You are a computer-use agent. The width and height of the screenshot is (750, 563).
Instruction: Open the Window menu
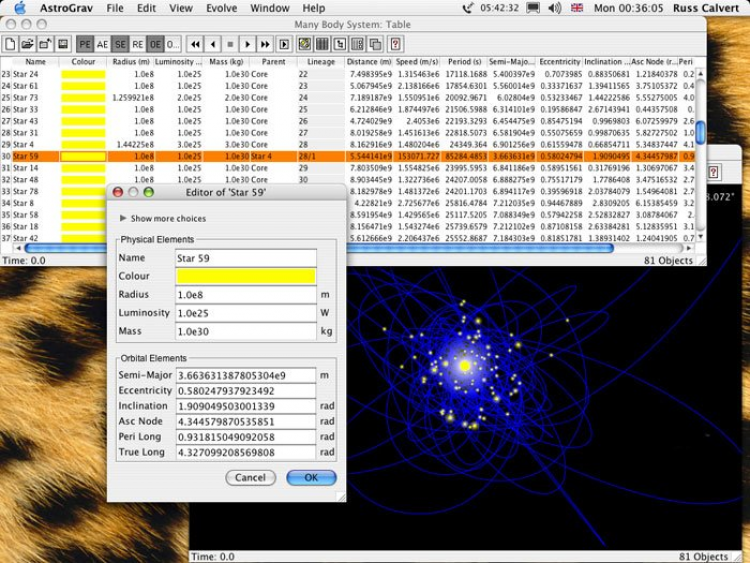pyautogui.click(x=270, y=8)
